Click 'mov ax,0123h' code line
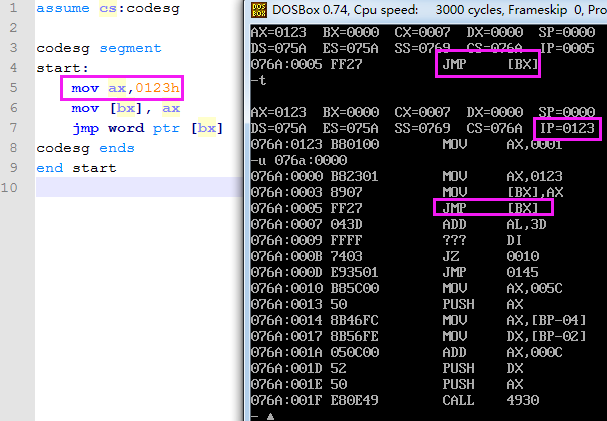 (x=125, y=88)
